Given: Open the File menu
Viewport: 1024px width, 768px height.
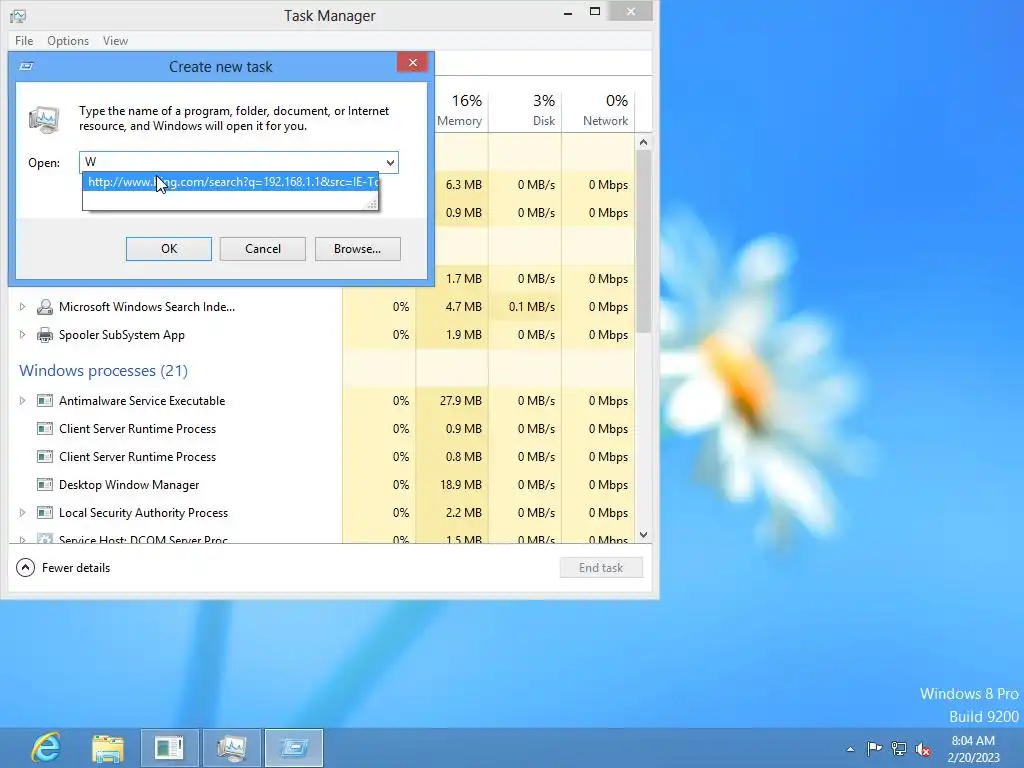Looking at the screenshot, I should [x=24, y=40].
